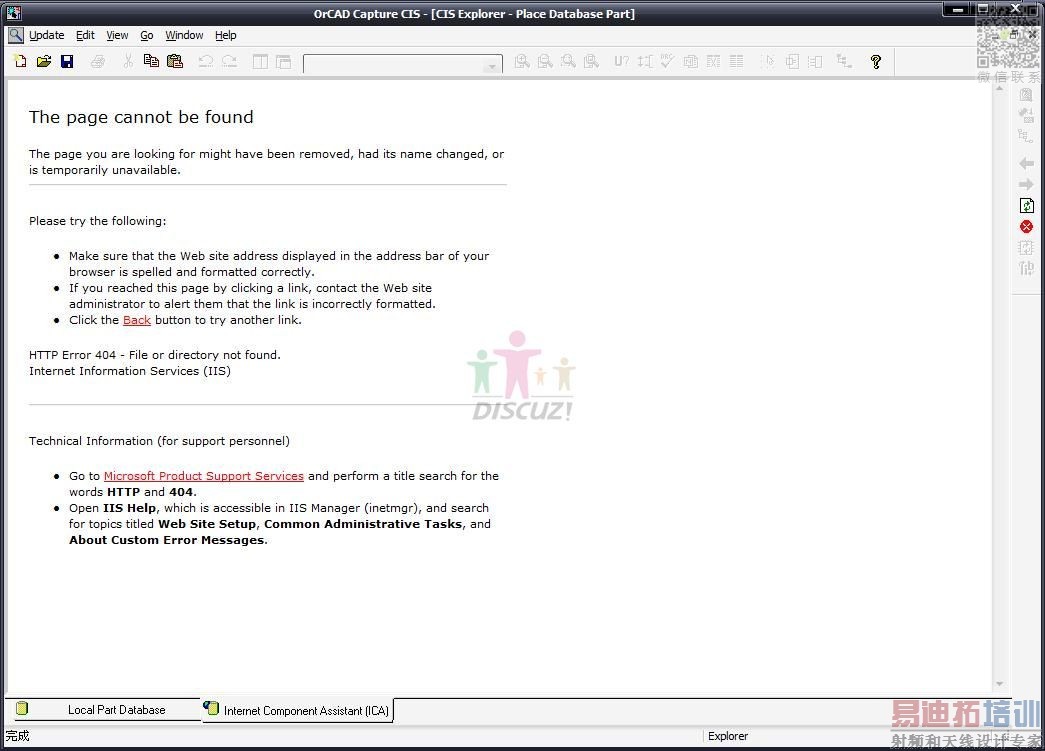Viewport: 1045px width, 751px height.
Task: Click 'Technical Information (for support personnel)' text
Action: tap(159, 441)
